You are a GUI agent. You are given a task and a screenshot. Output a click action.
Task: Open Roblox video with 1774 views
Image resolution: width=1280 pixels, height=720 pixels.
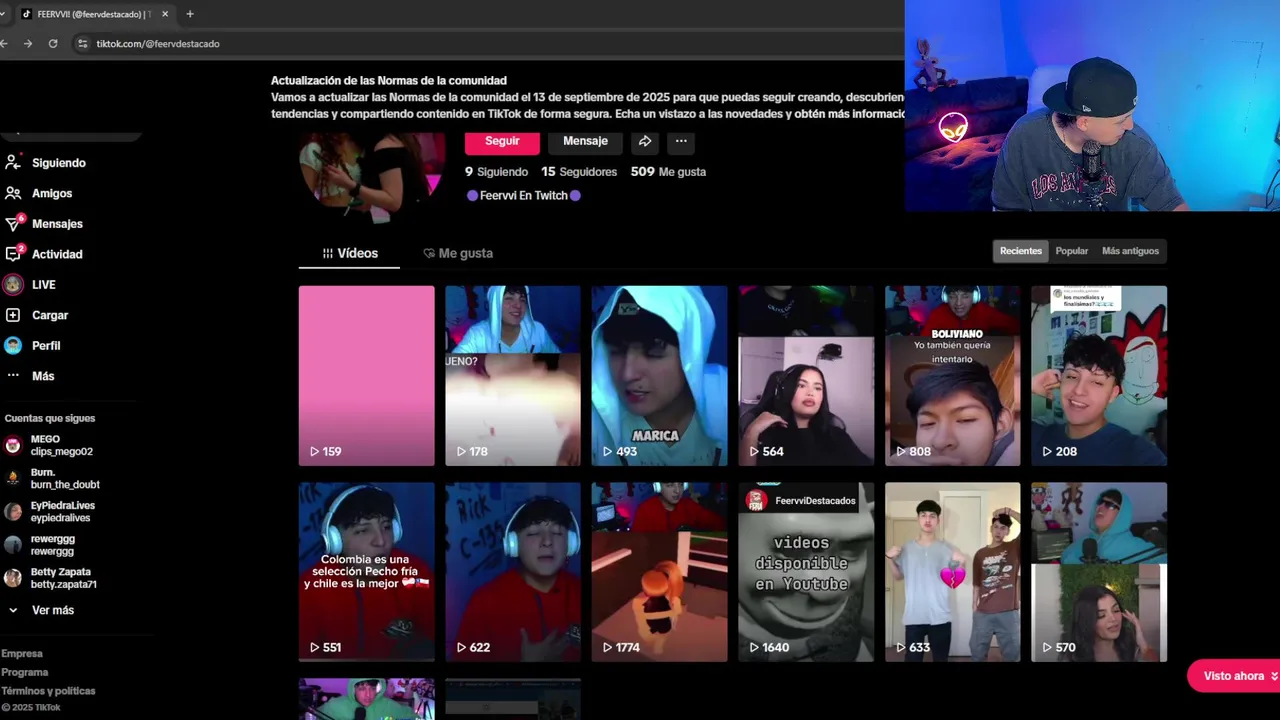660,572
